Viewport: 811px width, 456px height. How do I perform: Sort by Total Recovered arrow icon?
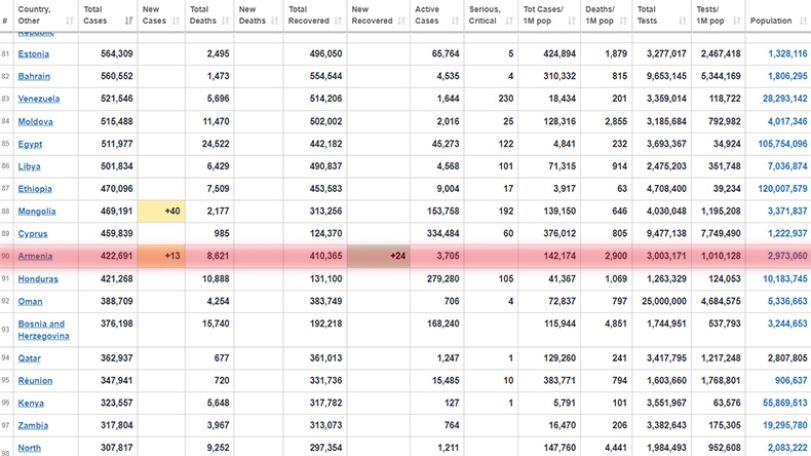(338, 21)
